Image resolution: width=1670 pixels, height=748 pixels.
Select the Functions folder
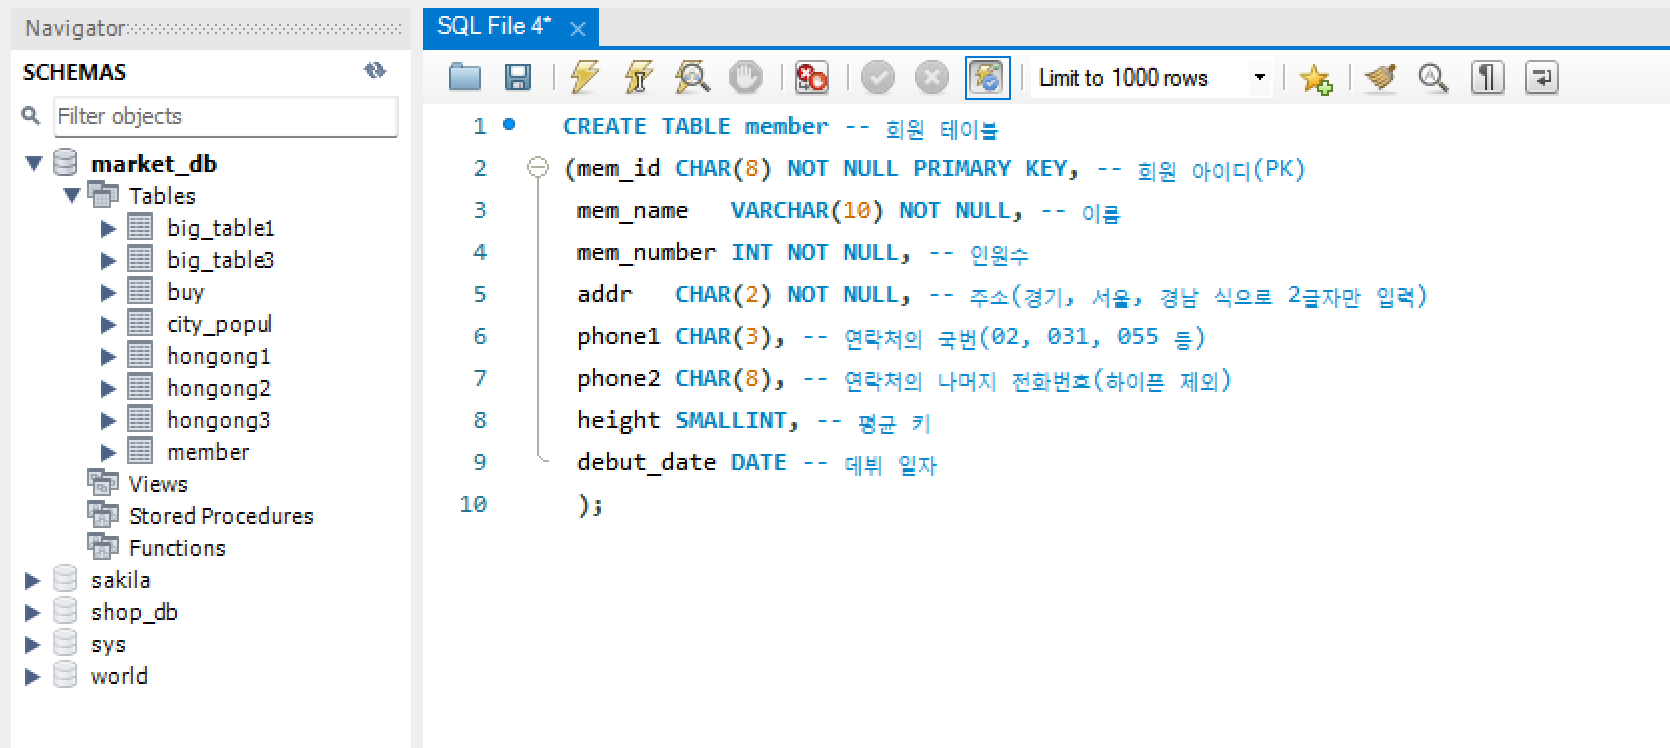click(177, 548)
